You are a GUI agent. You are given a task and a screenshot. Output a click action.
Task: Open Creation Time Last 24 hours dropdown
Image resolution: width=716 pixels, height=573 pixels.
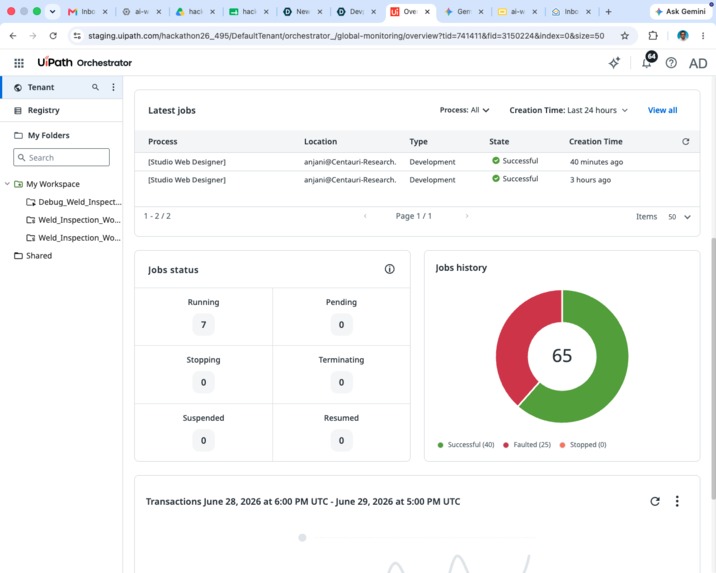[569, 110]
